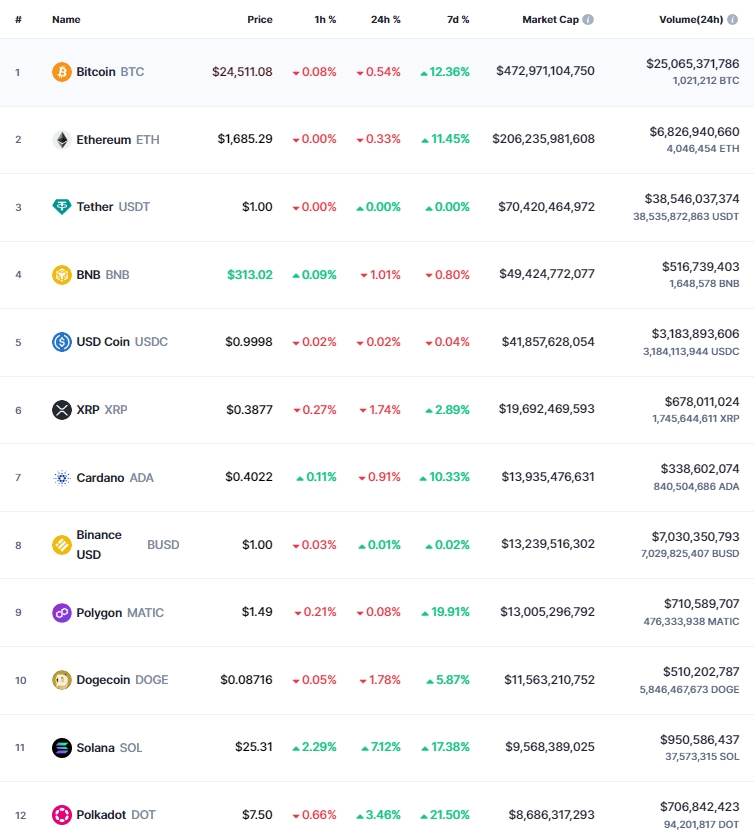
Task: Sort by the 24h % header
Action: (386, 20)
